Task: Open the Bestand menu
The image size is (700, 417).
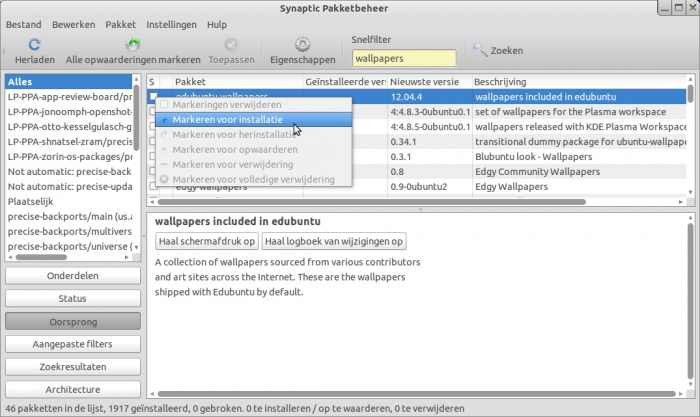Action: coord(24,25)
